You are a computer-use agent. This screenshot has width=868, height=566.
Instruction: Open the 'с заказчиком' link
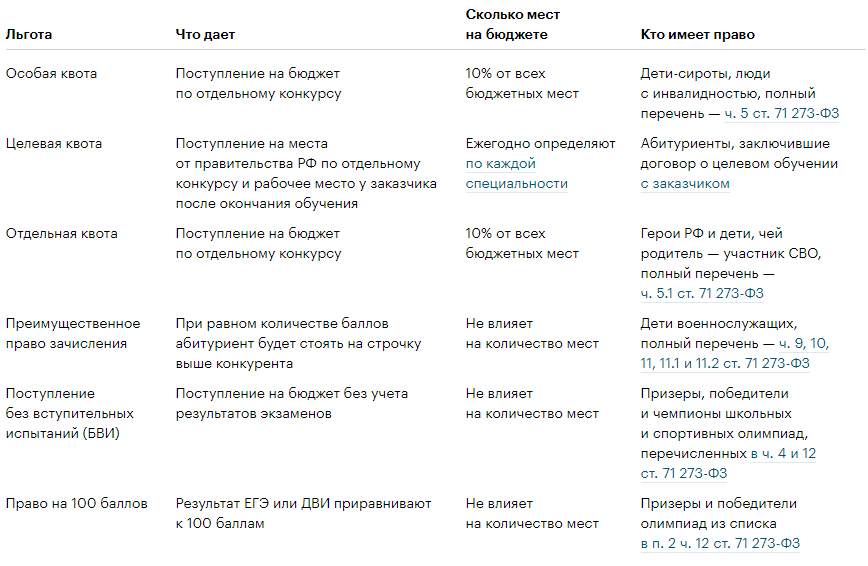click(685, 183)
